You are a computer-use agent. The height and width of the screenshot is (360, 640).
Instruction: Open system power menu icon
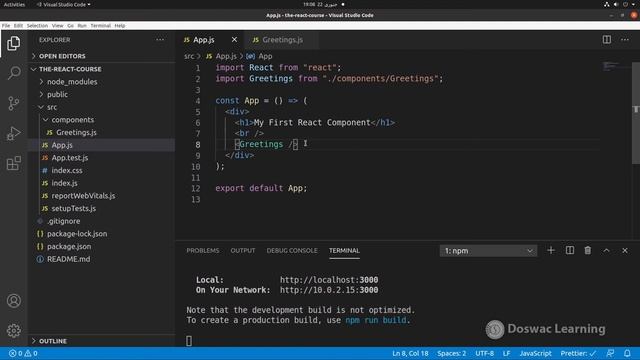pos(625,4)
